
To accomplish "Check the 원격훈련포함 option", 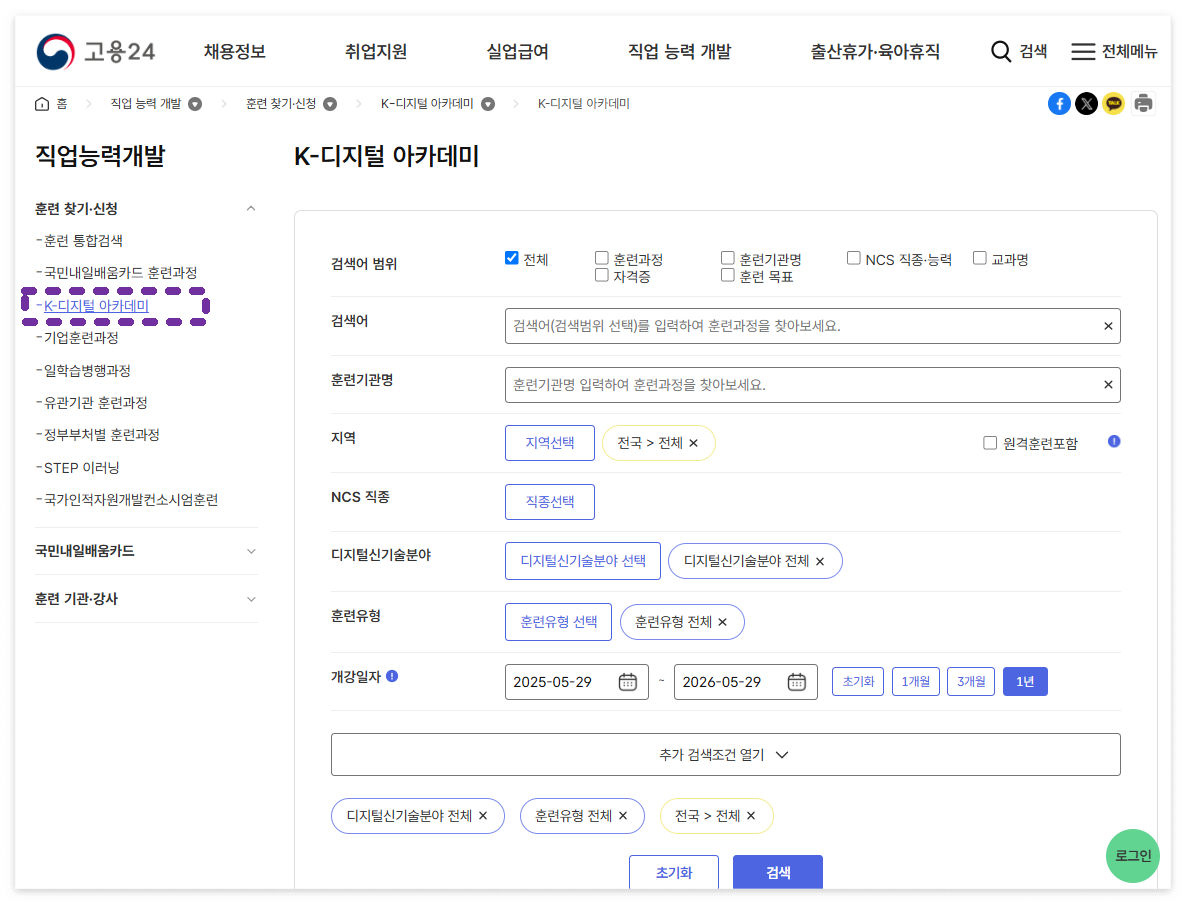I will pyautogui.click(x=990, y=442).
